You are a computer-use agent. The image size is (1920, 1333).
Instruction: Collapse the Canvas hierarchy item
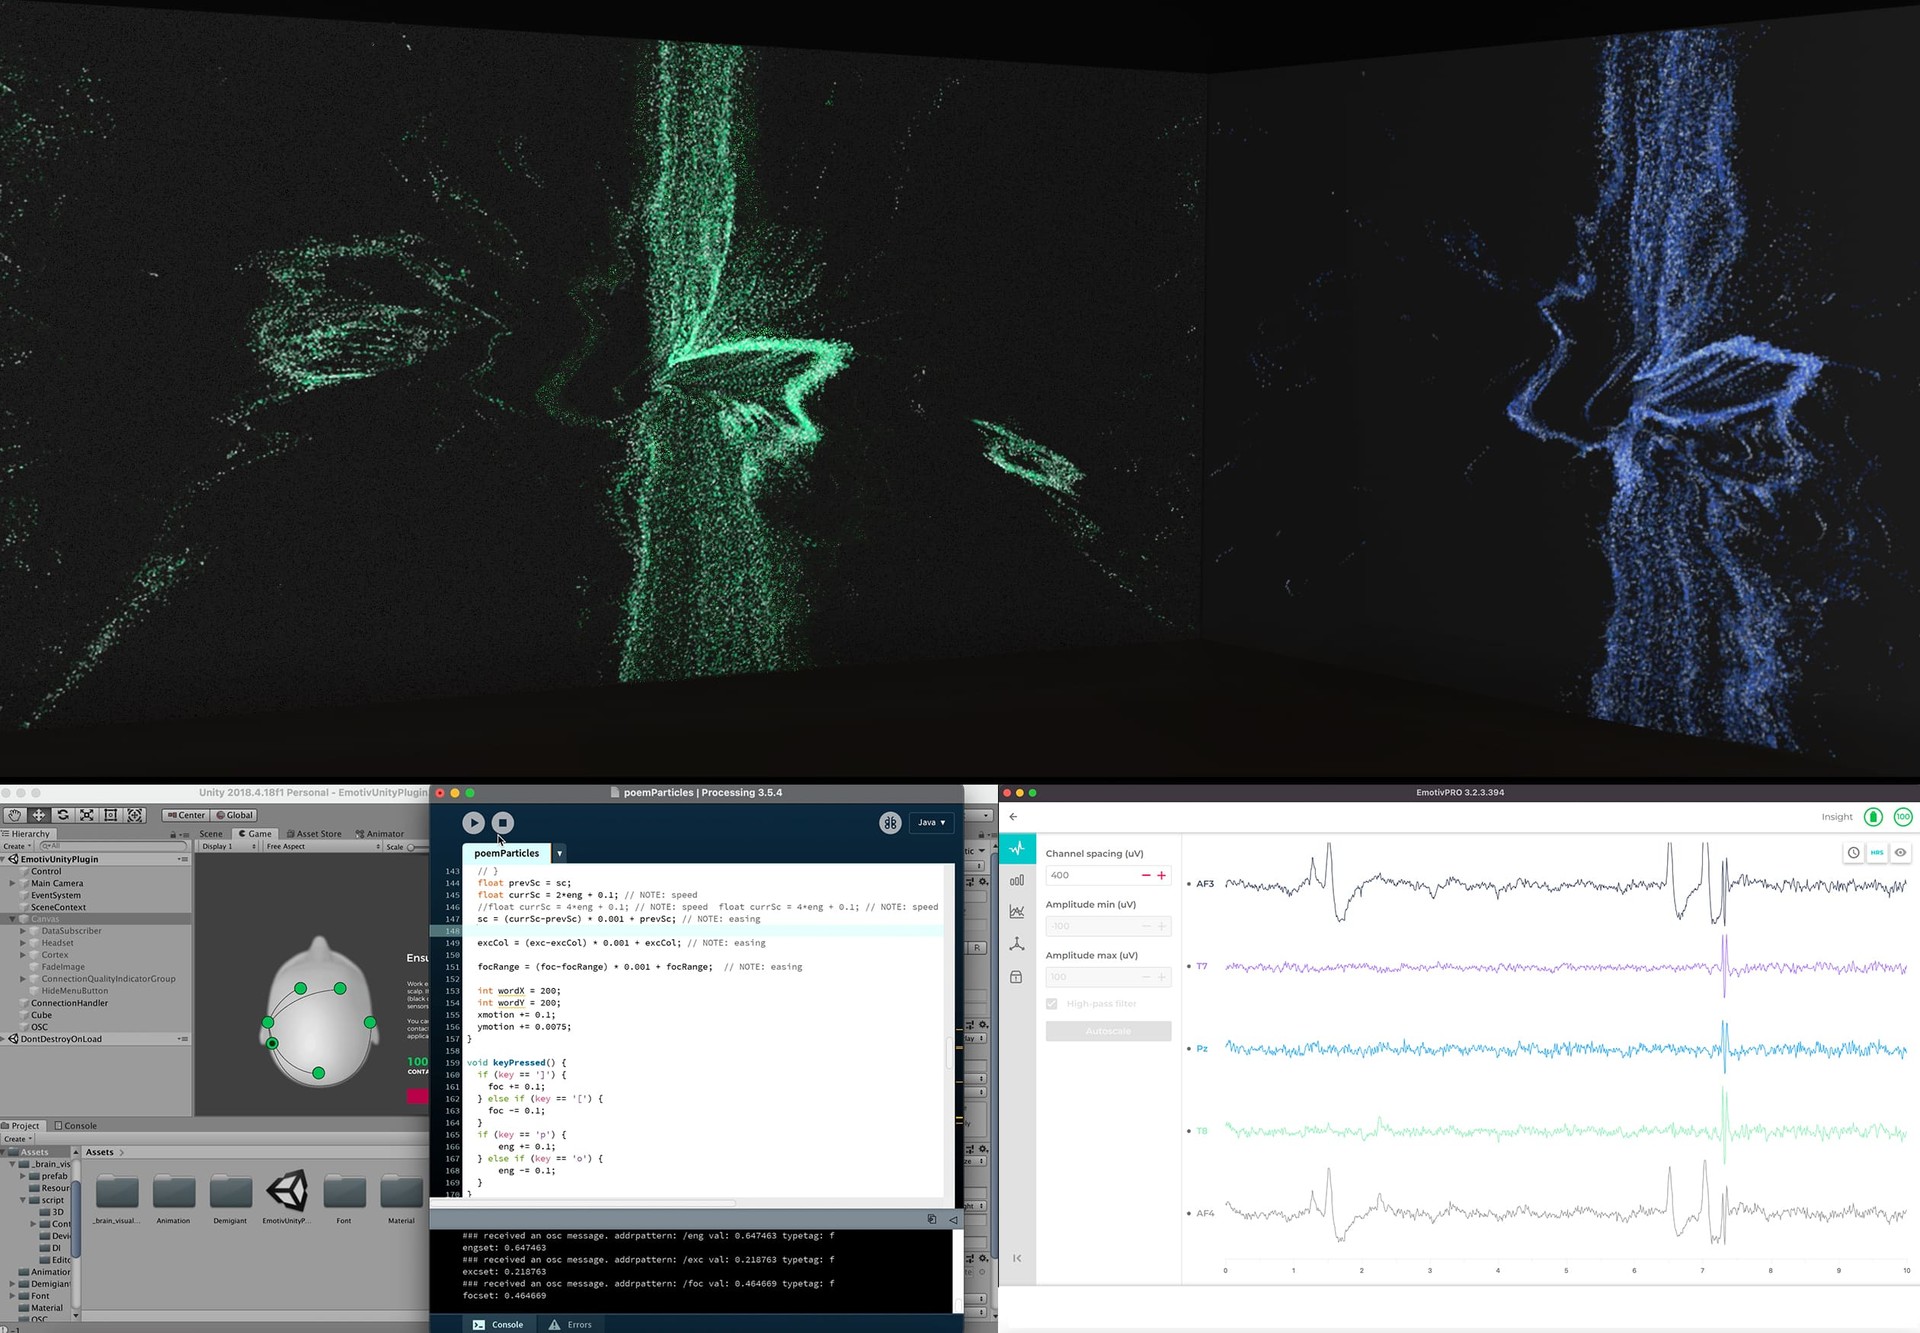point(12,919)
